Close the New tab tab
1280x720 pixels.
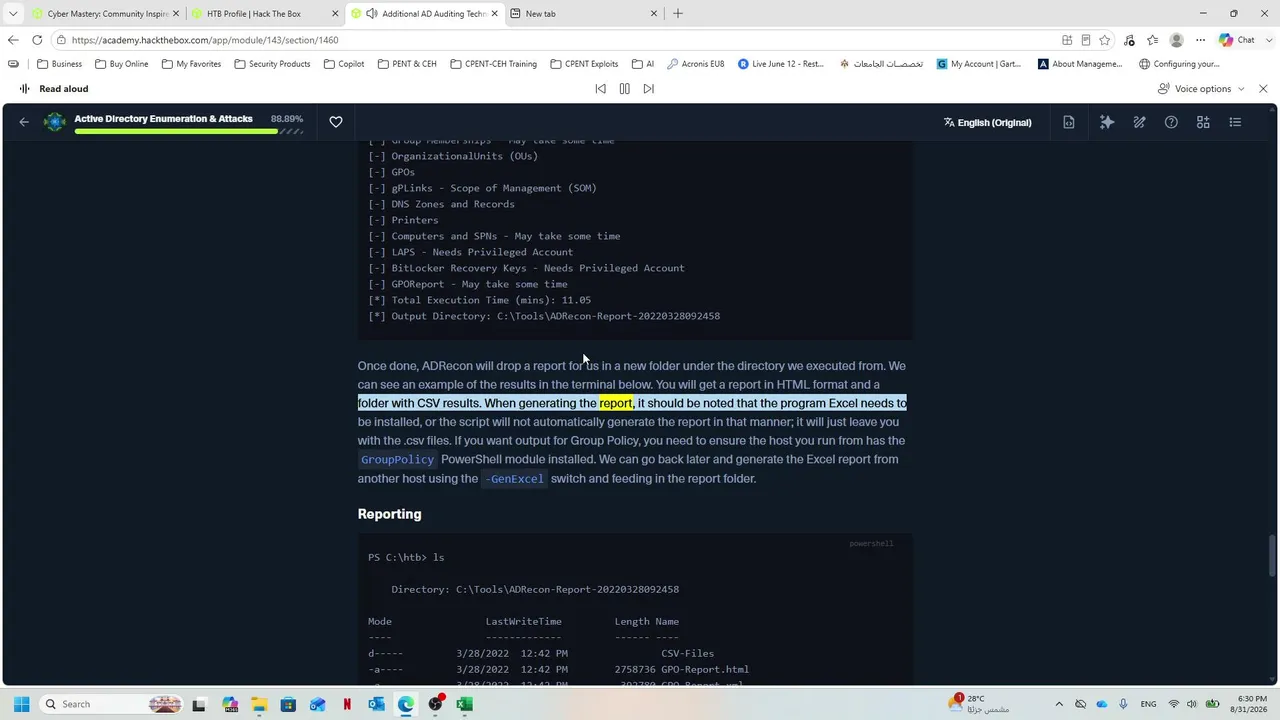coord(655,14)
